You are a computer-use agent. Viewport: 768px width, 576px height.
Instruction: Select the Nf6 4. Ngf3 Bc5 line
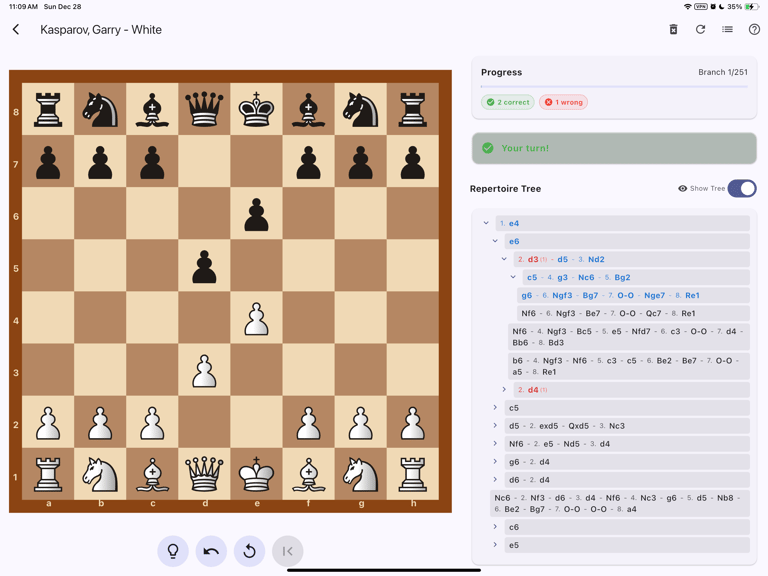pyautogui.click(x=629, y=337)
